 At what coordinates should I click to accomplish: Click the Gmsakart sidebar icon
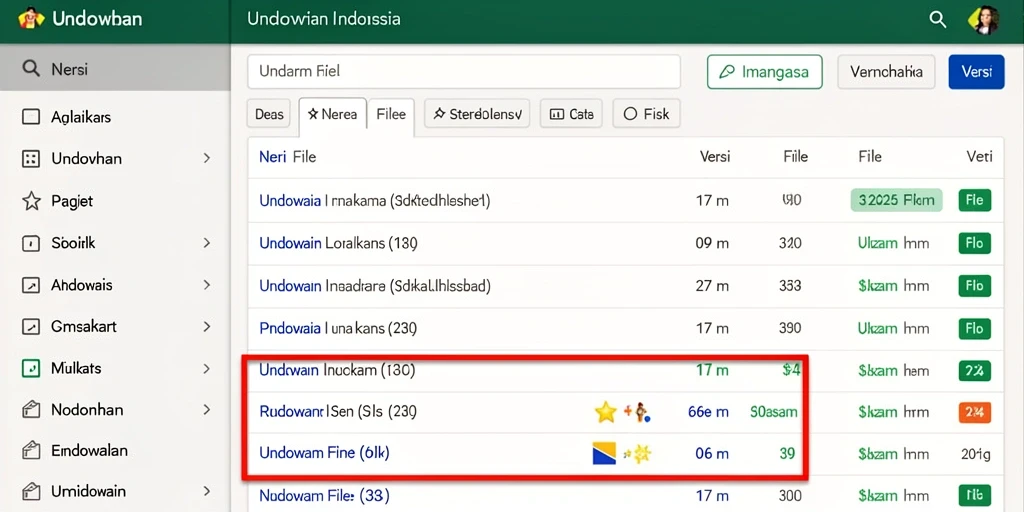(x=31, y=327)
